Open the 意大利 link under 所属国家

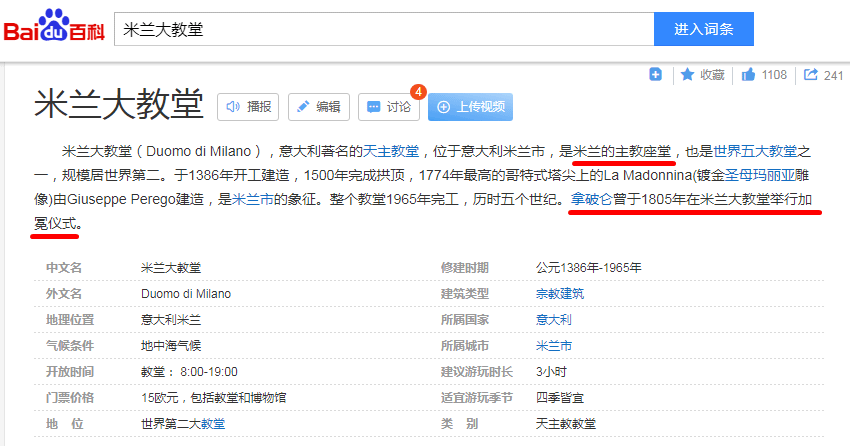(553, 320)
